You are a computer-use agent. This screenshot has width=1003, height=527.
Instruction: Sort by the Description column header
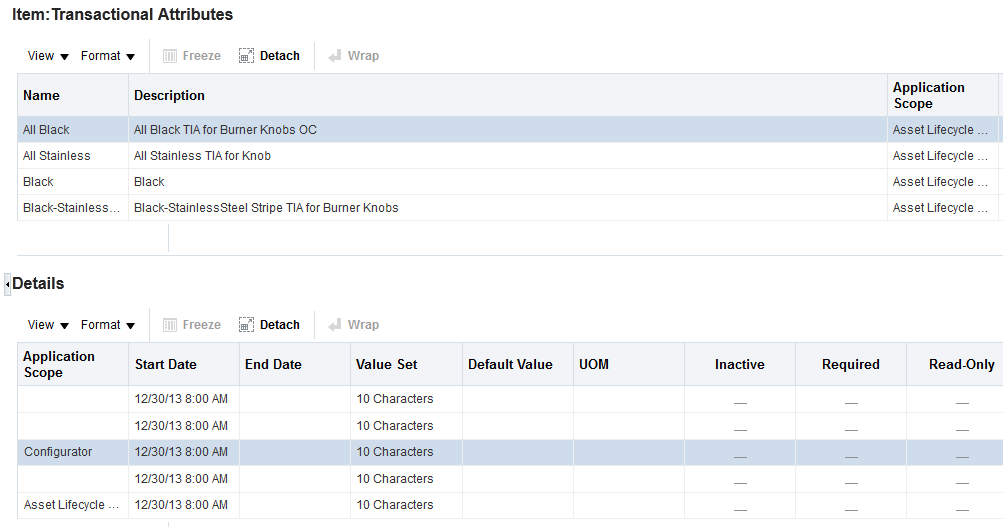[170, 96]
